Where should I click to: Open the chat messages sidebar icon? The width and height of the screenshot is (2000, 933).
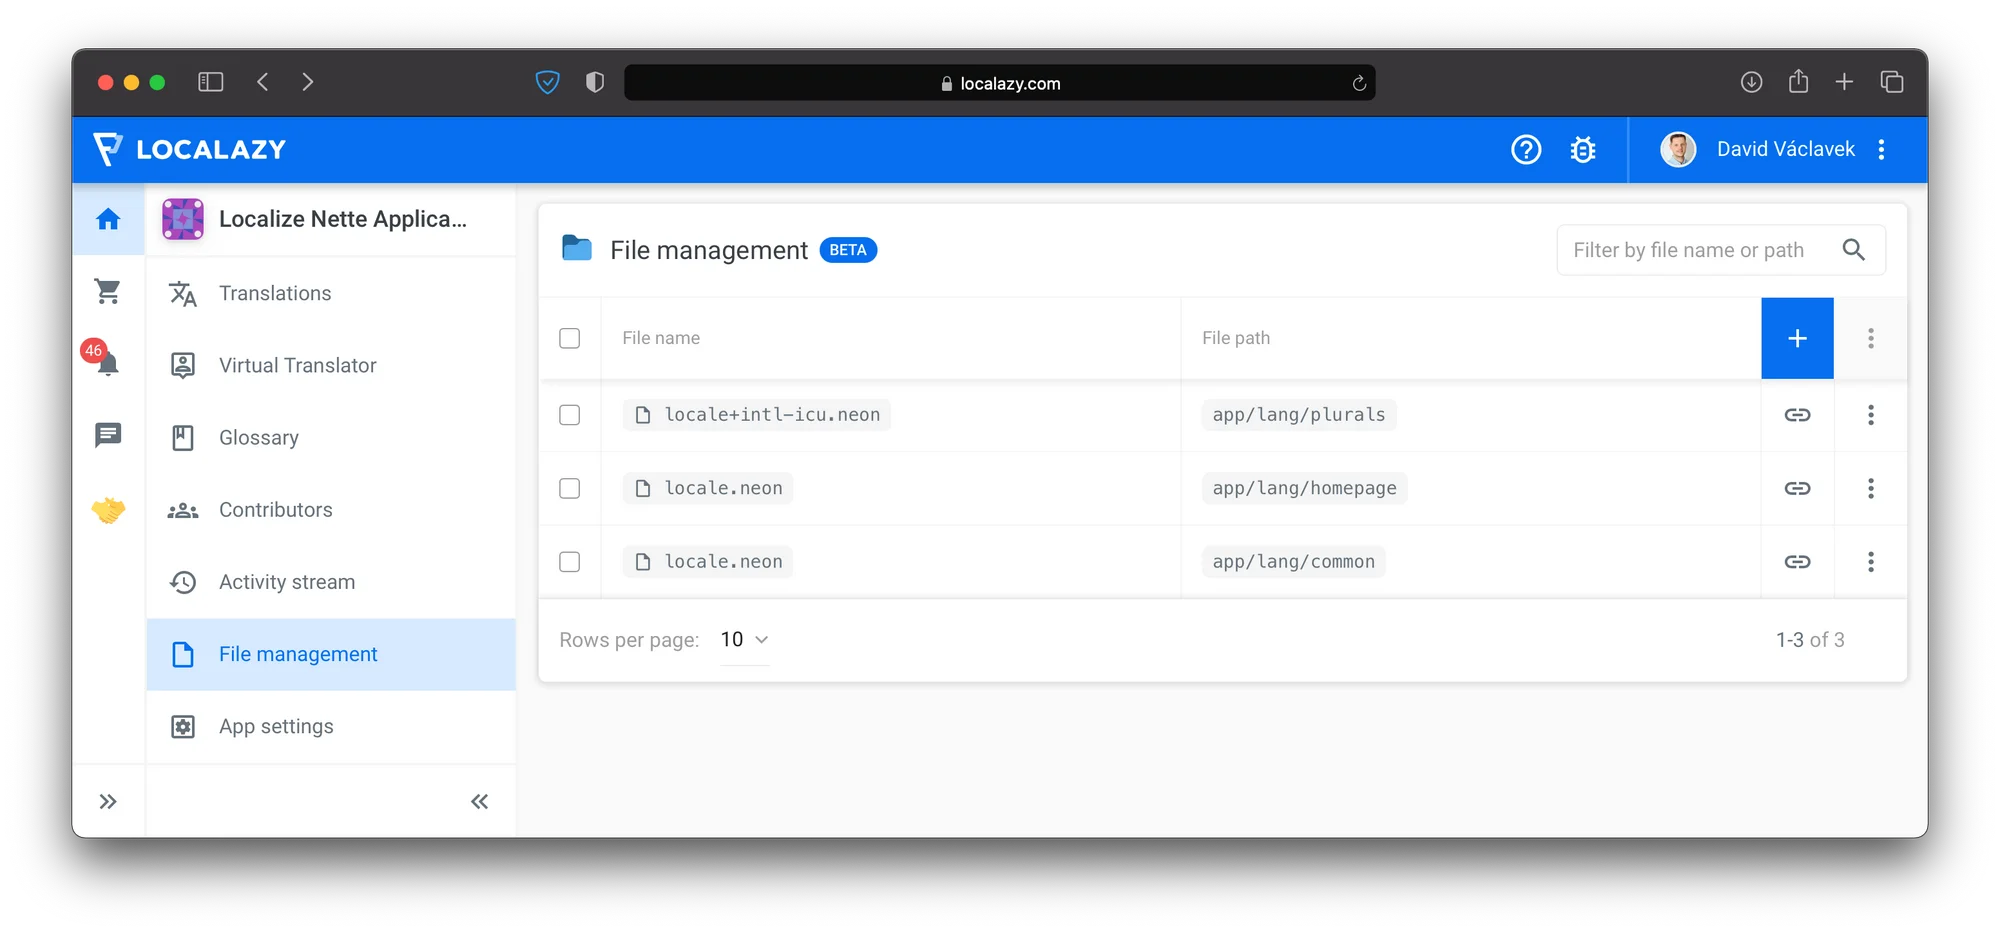pos(107,435)
